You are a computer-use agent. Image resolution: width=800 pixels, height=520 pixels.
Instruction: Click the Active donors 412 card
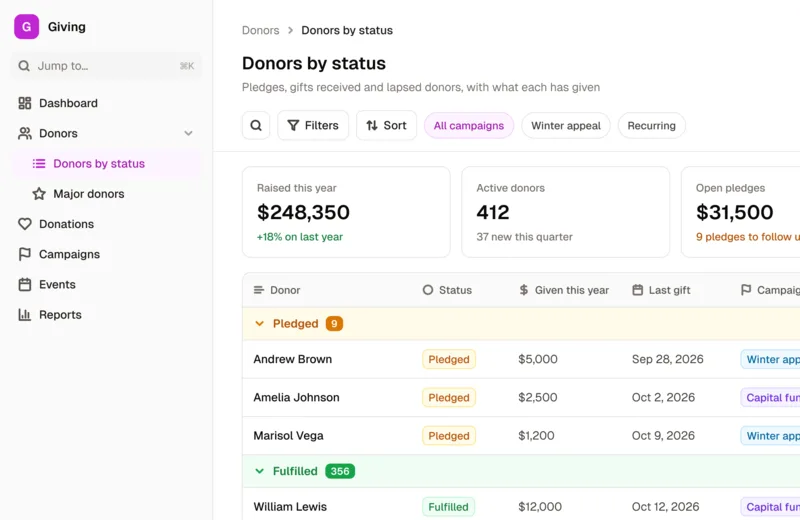(566, 212)
